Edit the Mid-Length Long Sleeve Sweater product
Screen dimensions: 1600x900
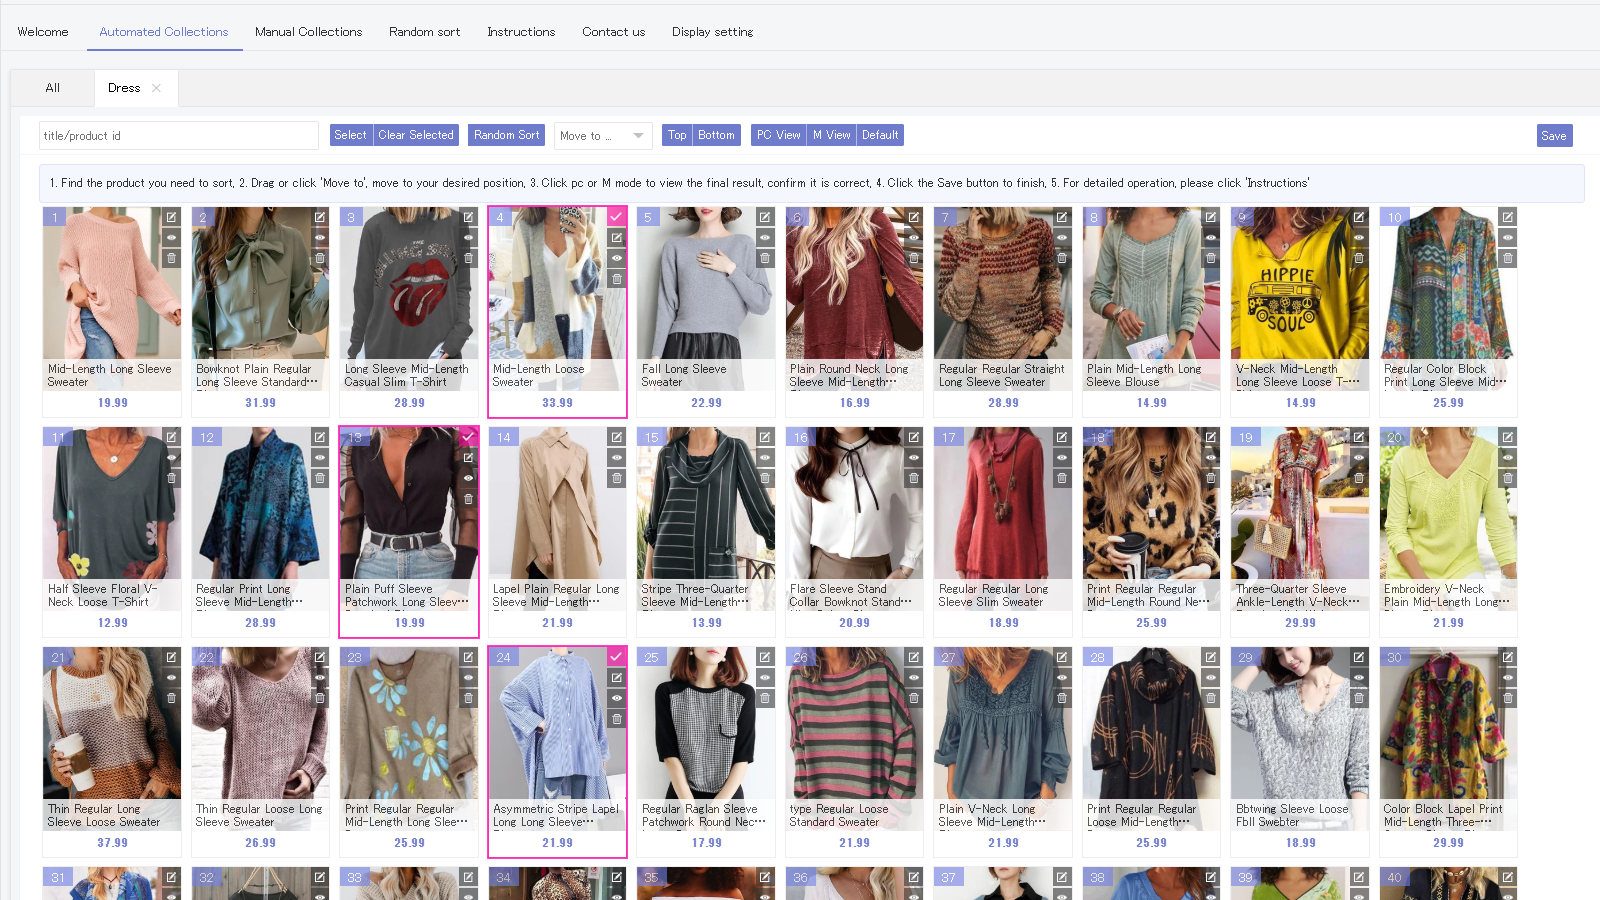(171, 217)
